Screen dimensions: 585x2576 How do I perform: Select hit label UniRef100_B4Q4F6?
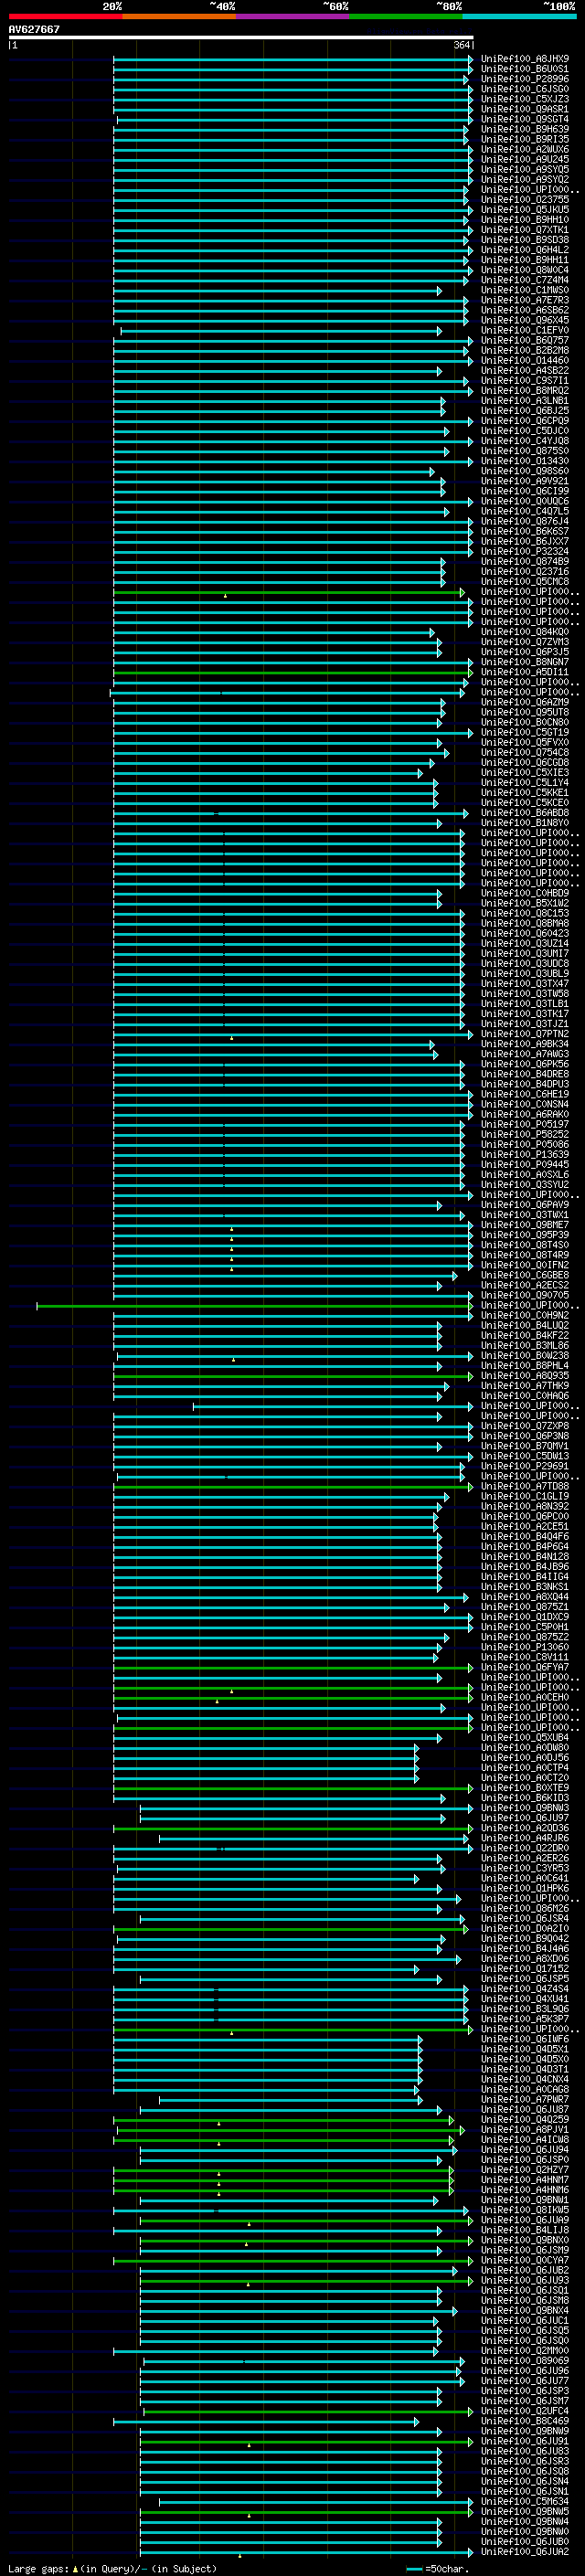525,1536
